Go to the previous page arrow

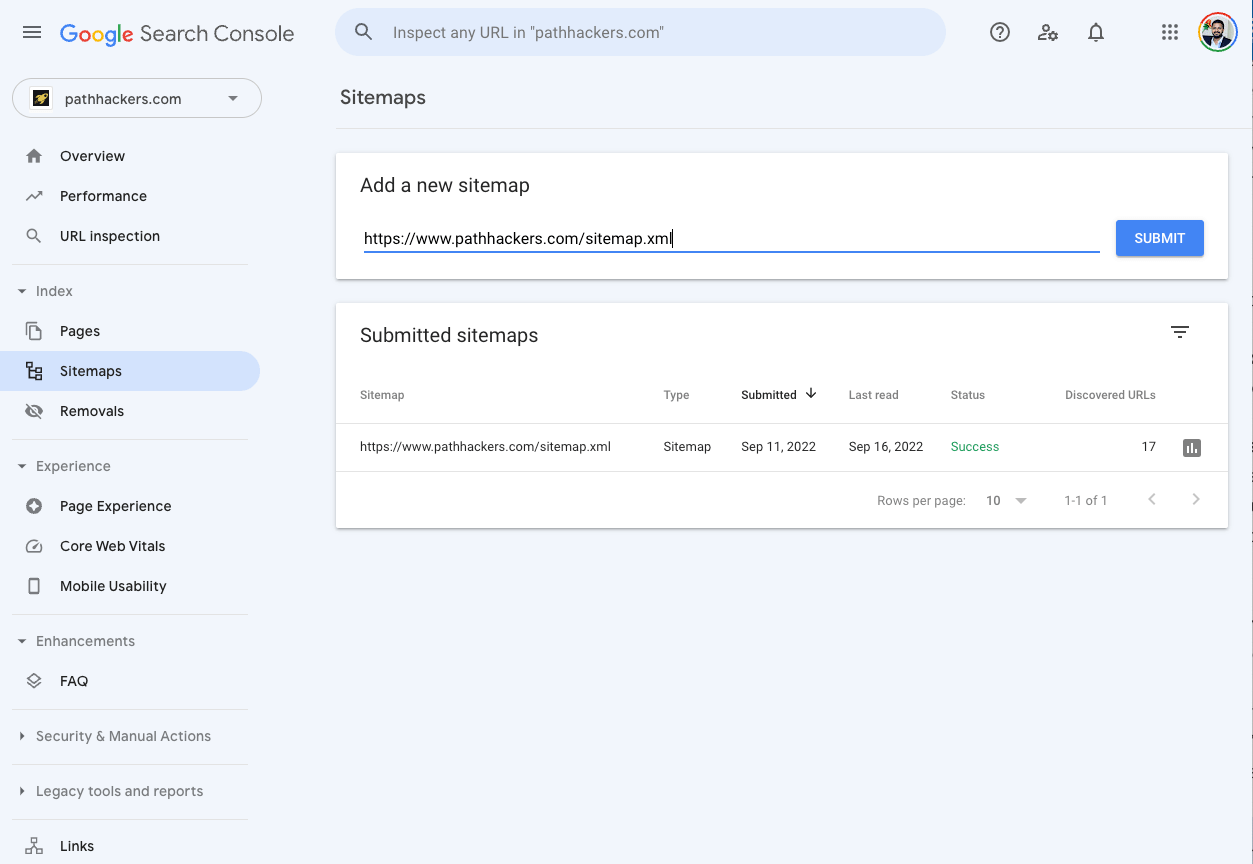pyautogui.click(x=1152, y=499)
